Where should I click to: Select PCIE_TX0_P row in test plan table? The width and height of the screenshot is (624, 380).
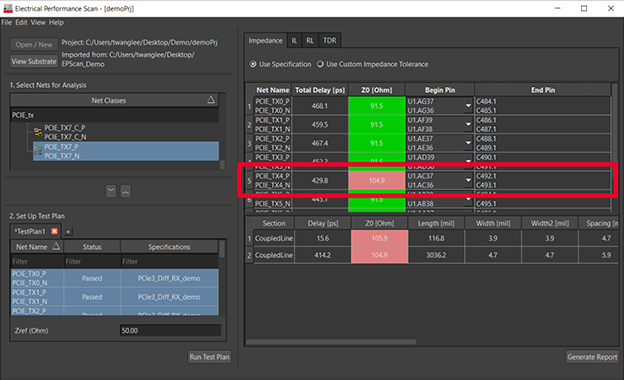tap(37, 278)
